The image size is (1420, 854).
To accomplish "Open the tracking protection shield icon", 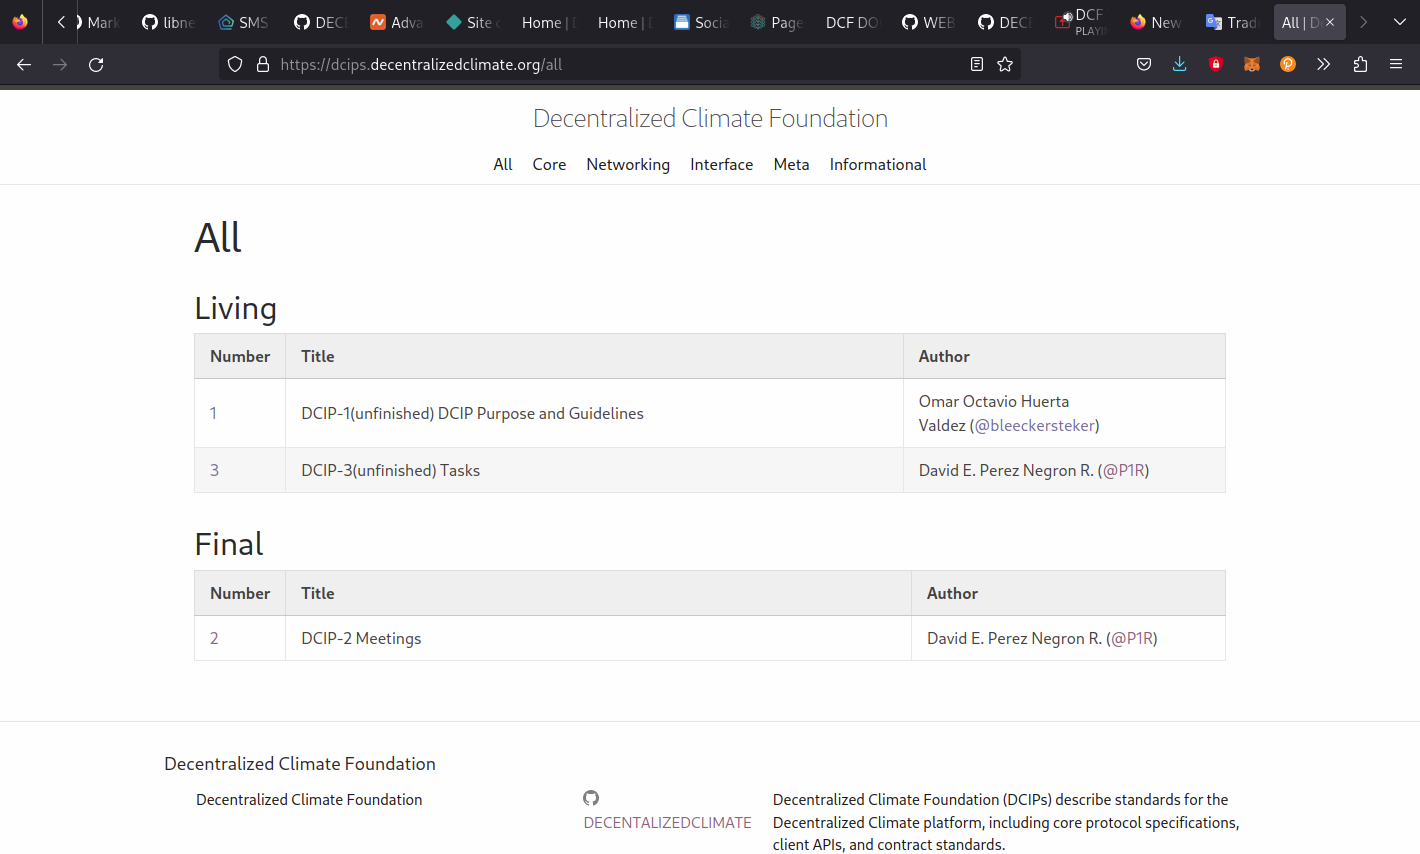I will (235, 64).
